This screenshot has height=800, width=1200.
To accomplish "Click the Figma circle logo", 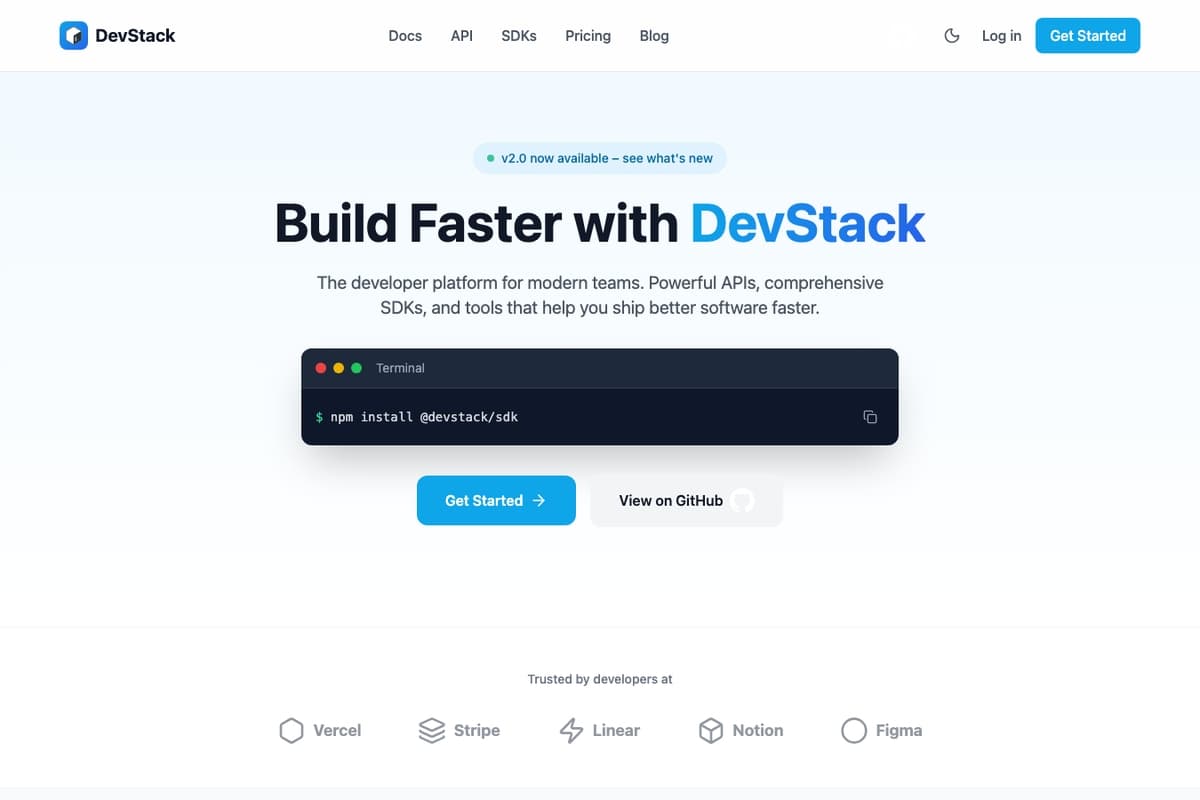I will 854,730.
